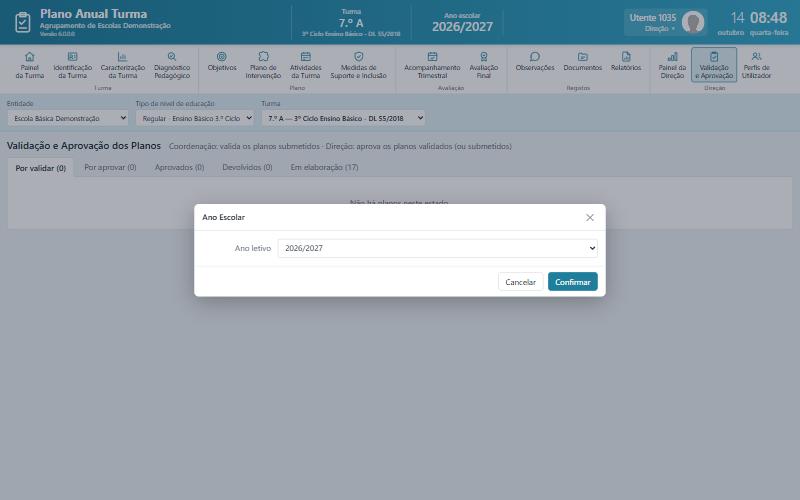
Task: Expand the Turma selection dropdown
Action: pos(343,118)
